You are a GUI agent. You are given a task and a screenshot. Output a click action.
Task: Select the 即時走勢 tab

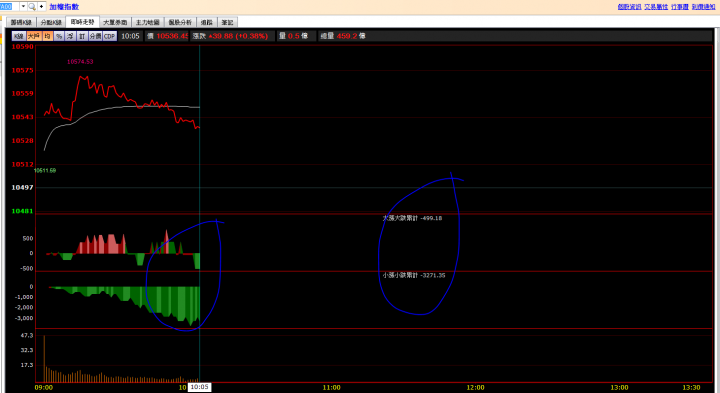click(83, 22)
